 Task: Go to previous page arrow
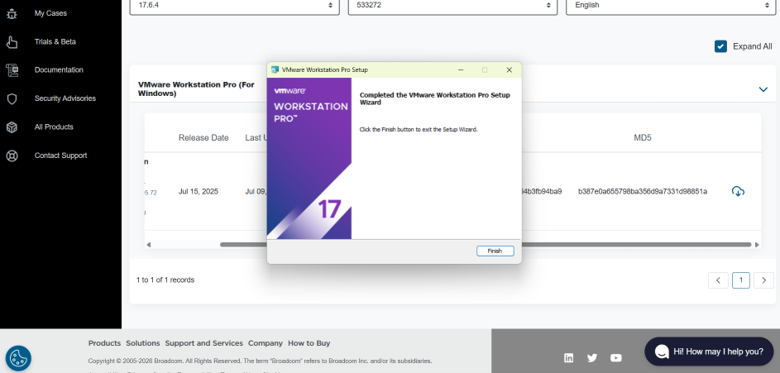click(x=718, y=280)
